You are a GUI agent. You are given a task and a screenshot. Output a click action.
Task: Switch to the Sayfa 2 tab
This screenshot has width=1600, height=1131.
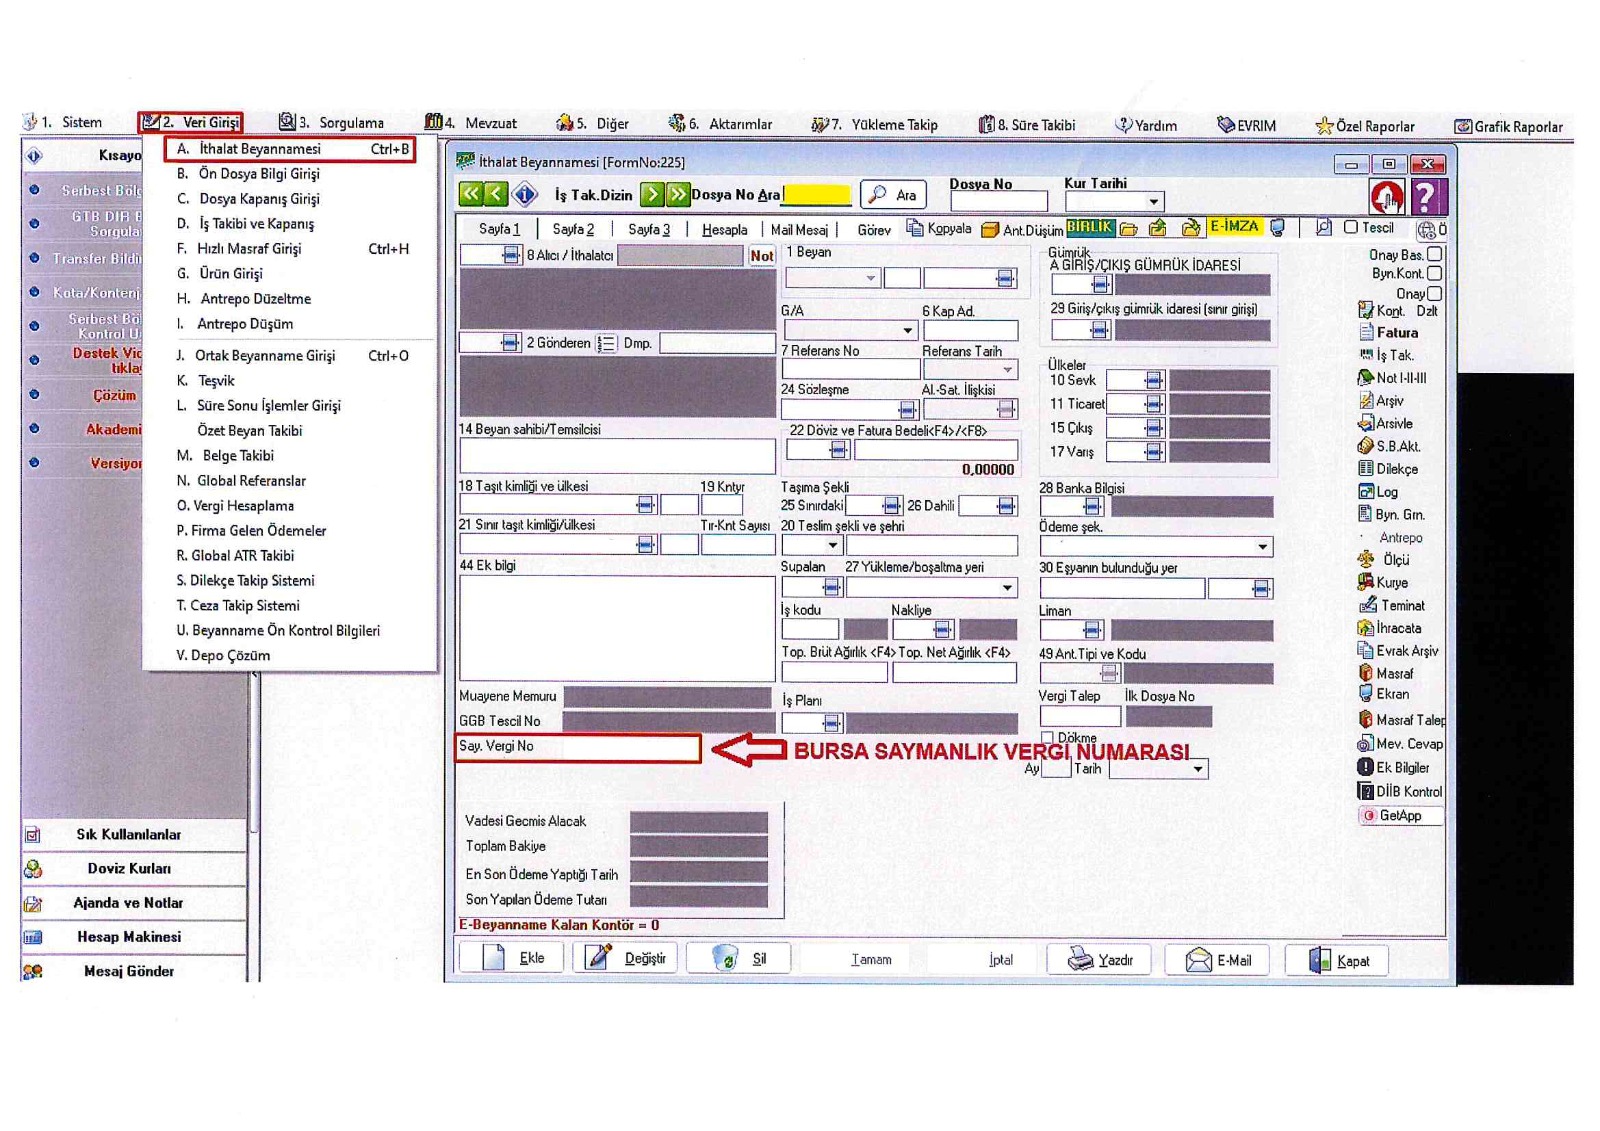pos(573,230)
